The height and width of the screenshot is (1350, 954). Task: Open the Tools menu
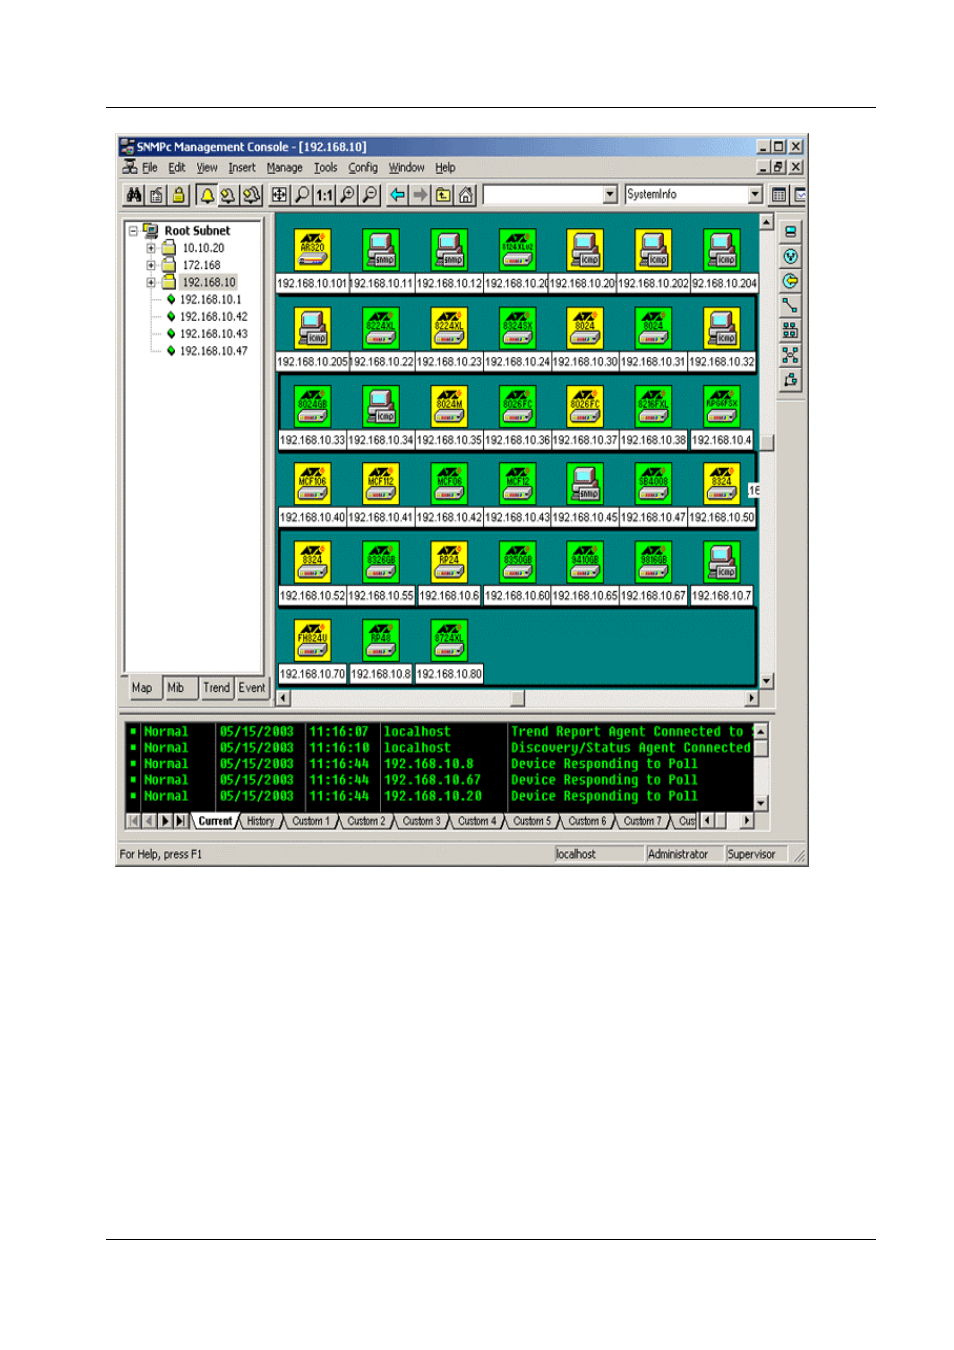tap(326, 168)
